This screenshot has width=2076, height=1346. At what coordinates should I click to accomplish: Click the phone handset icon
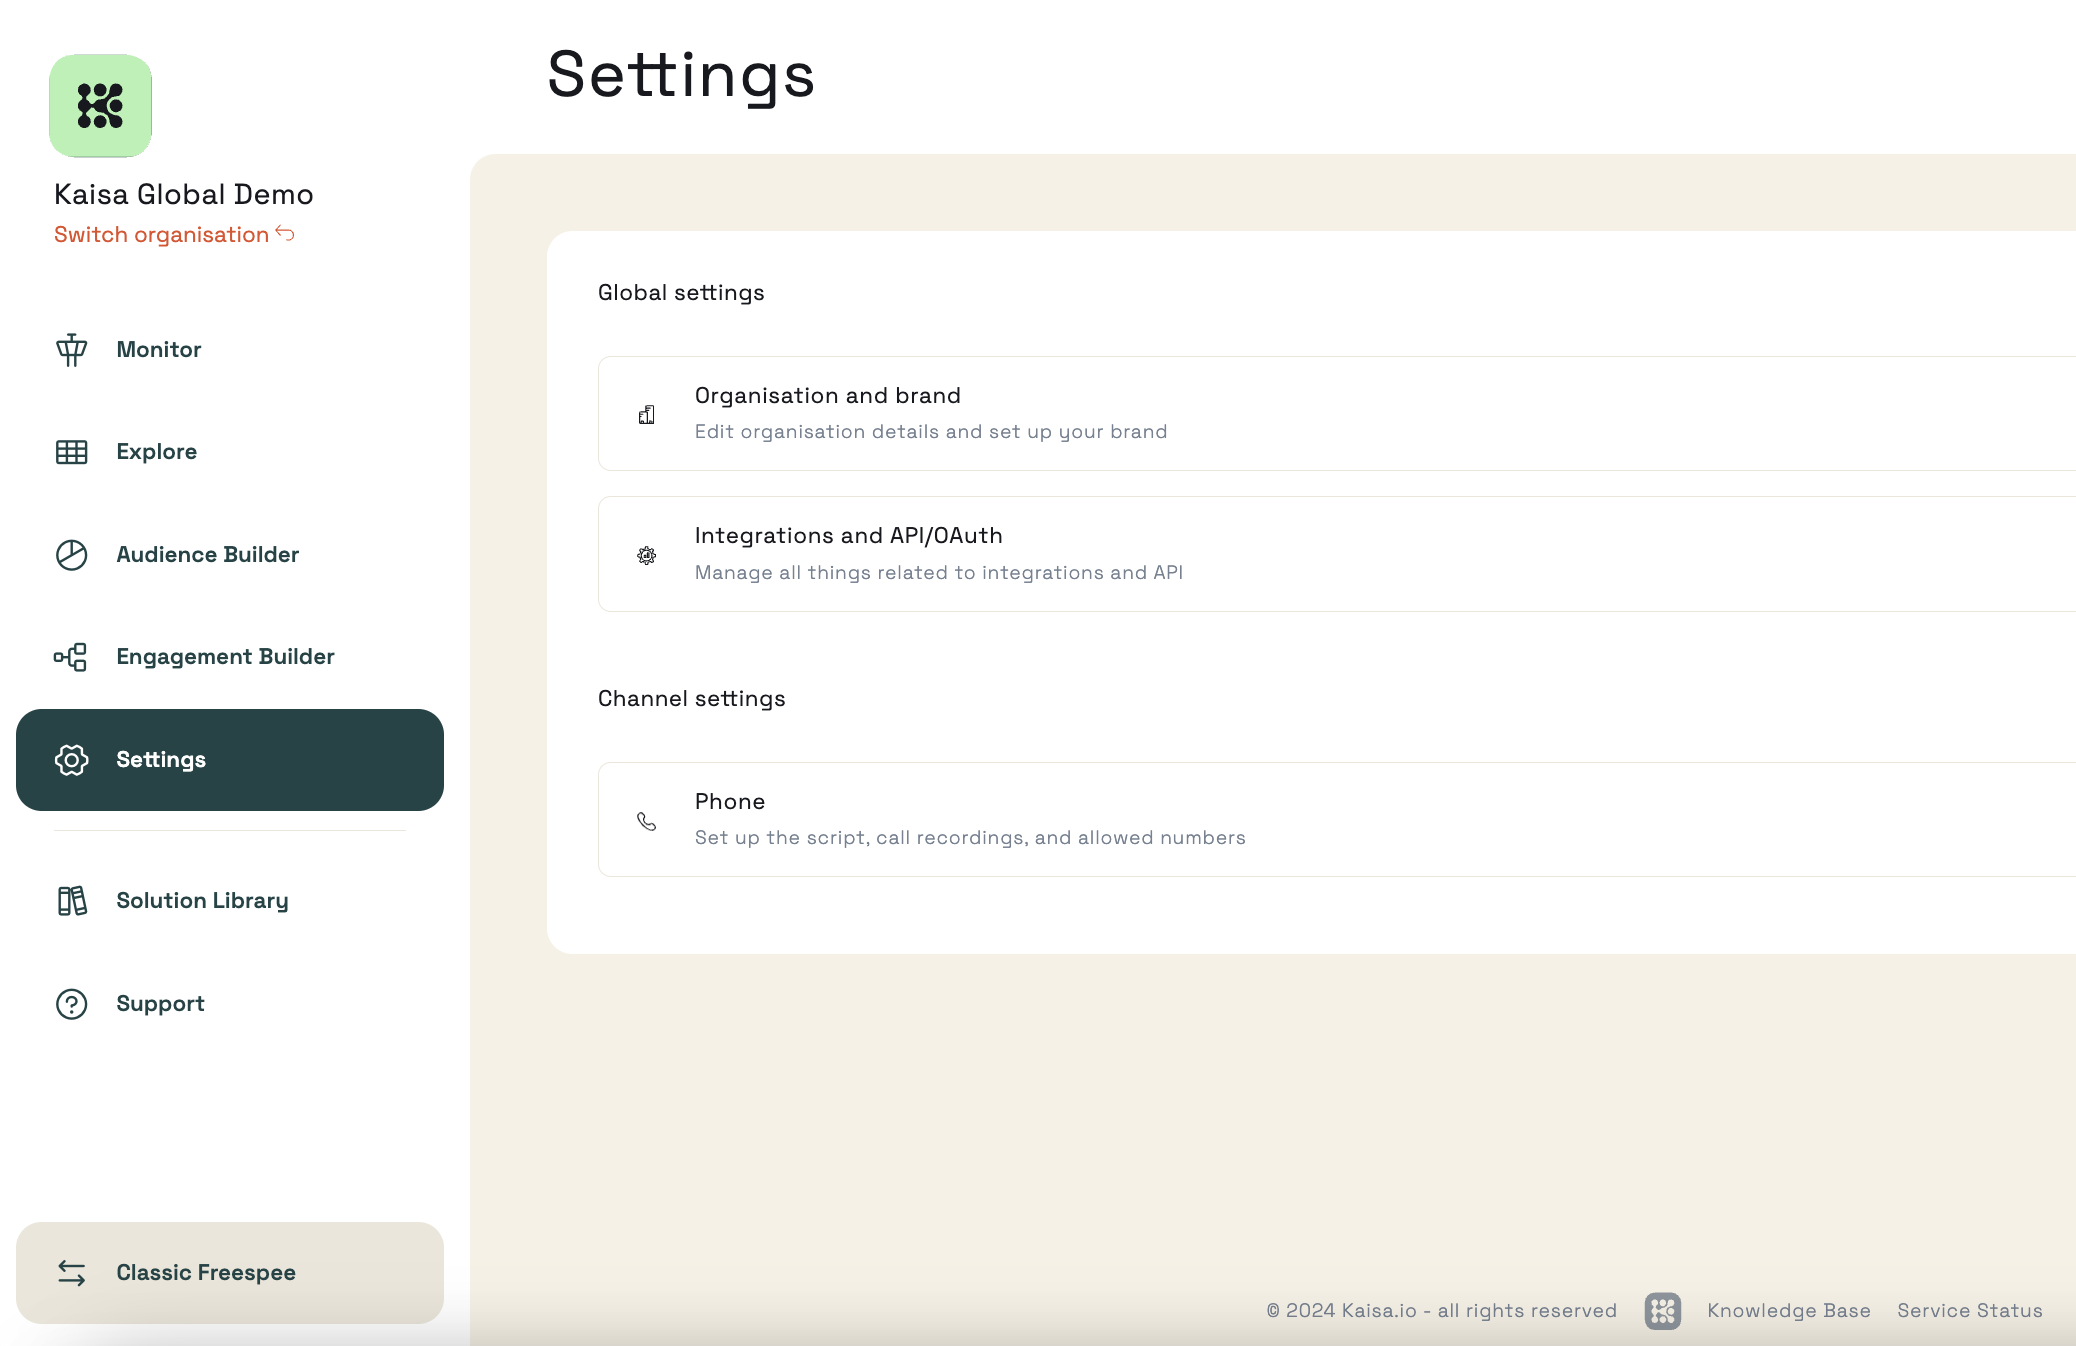tap(647, 822)
